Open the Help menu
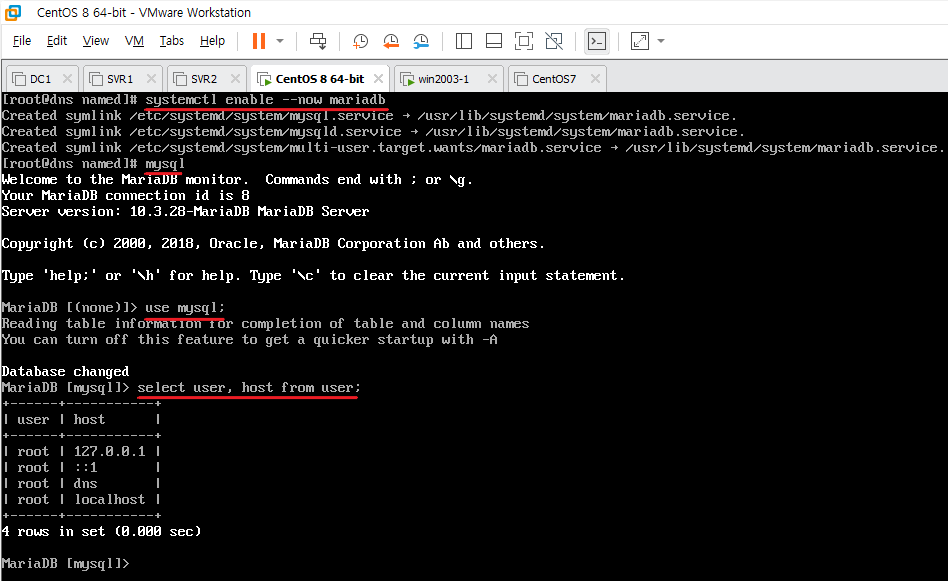The width and height of the screenshot is (948, 581). click(x=212, y=41)
